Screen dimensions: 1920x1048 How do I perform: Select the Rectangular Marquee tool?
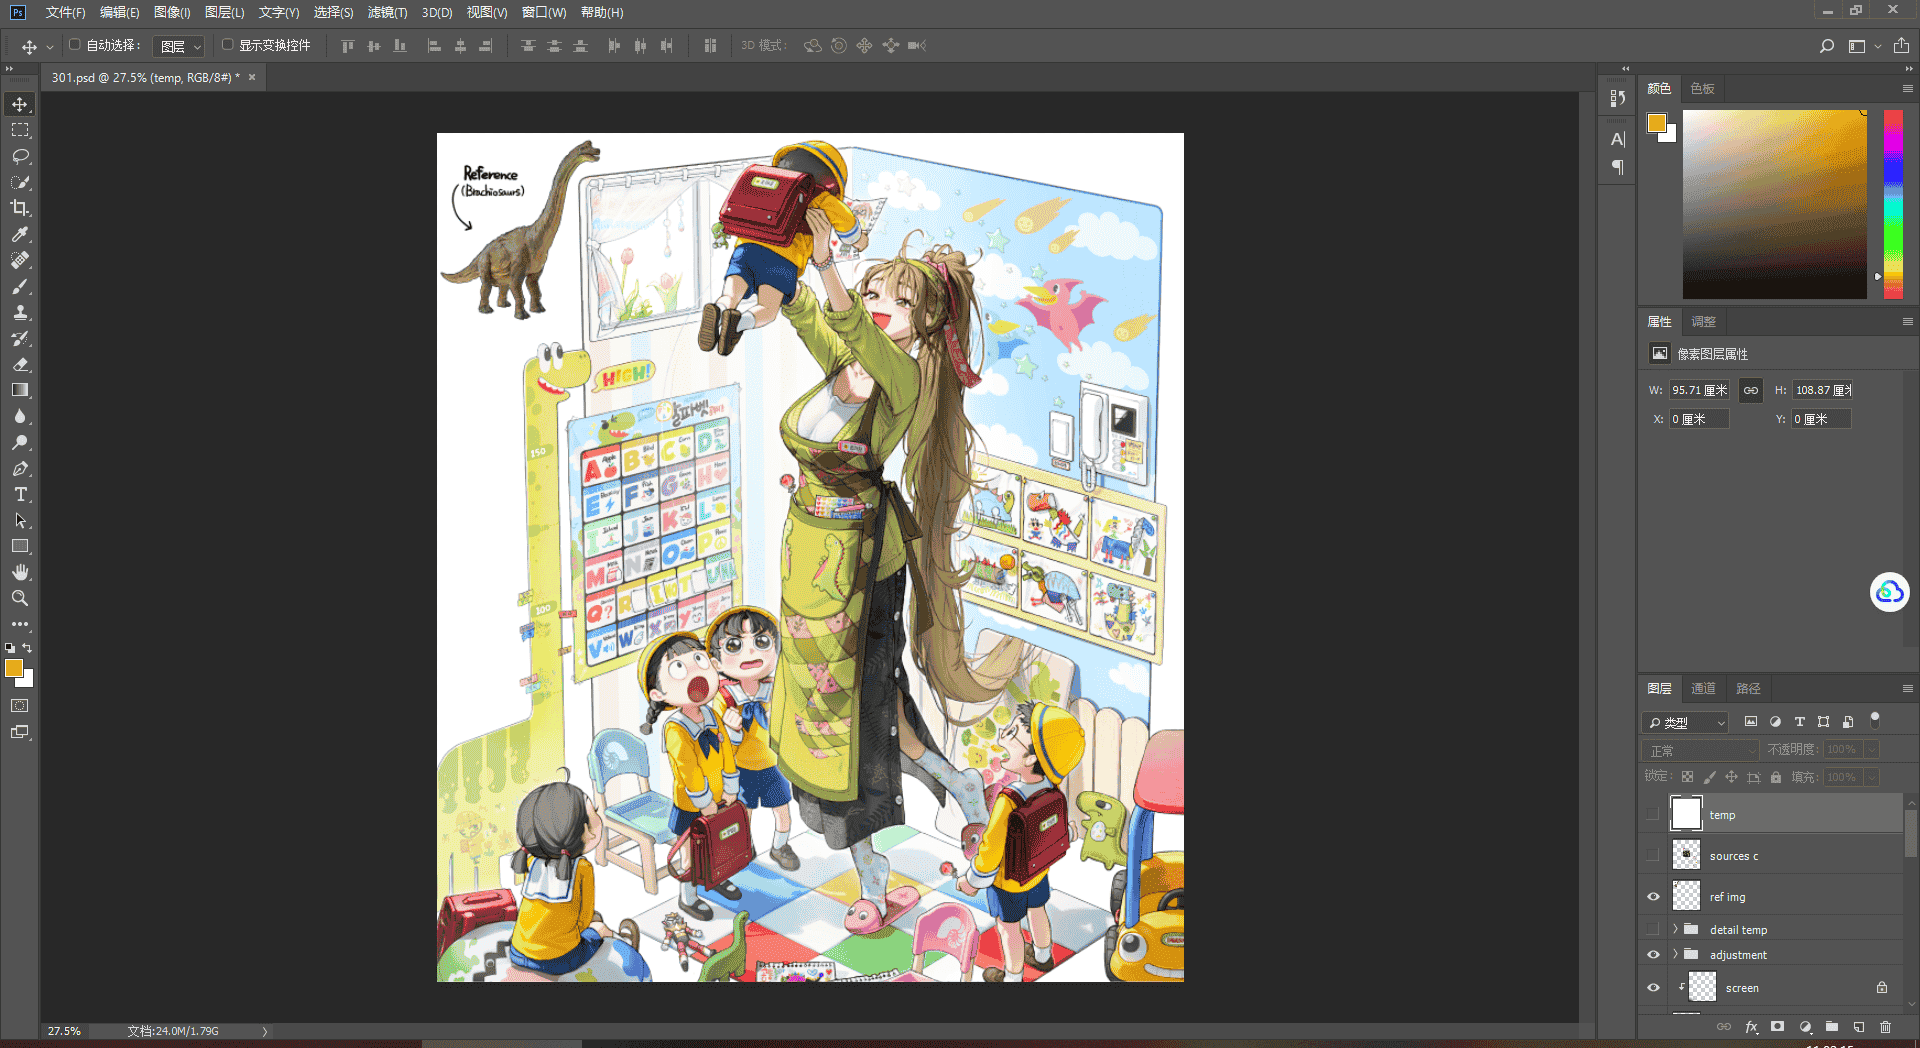20,130
